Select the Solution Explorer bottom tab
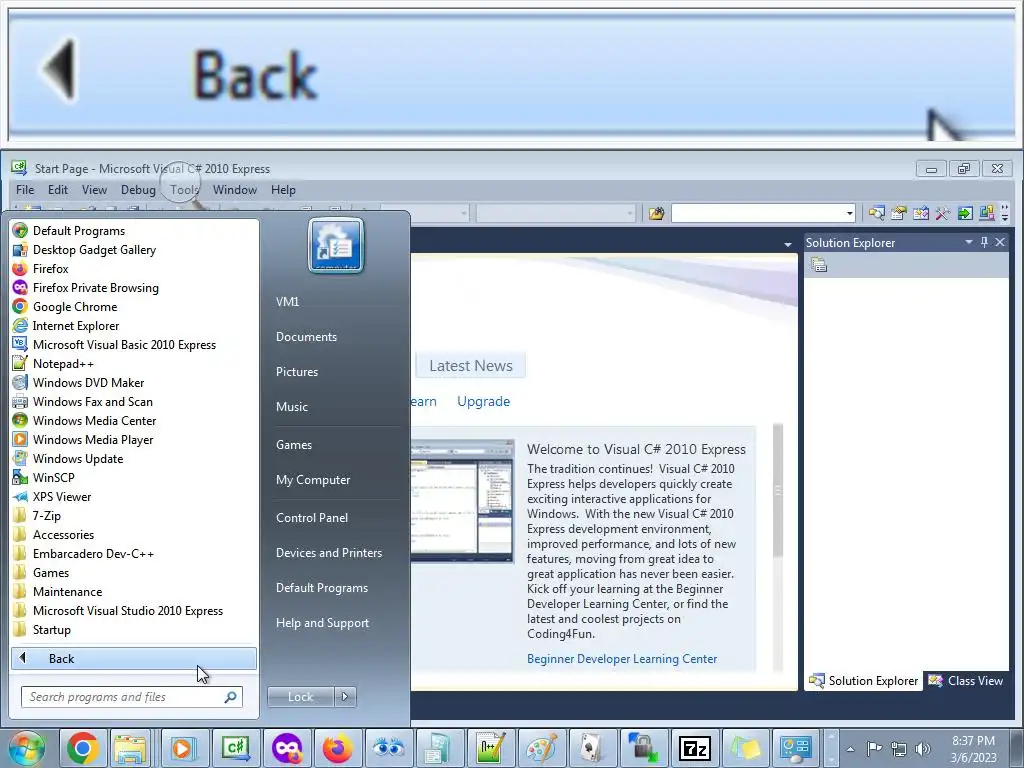This screenshot has width=1024, height=768. click(864, 680)
